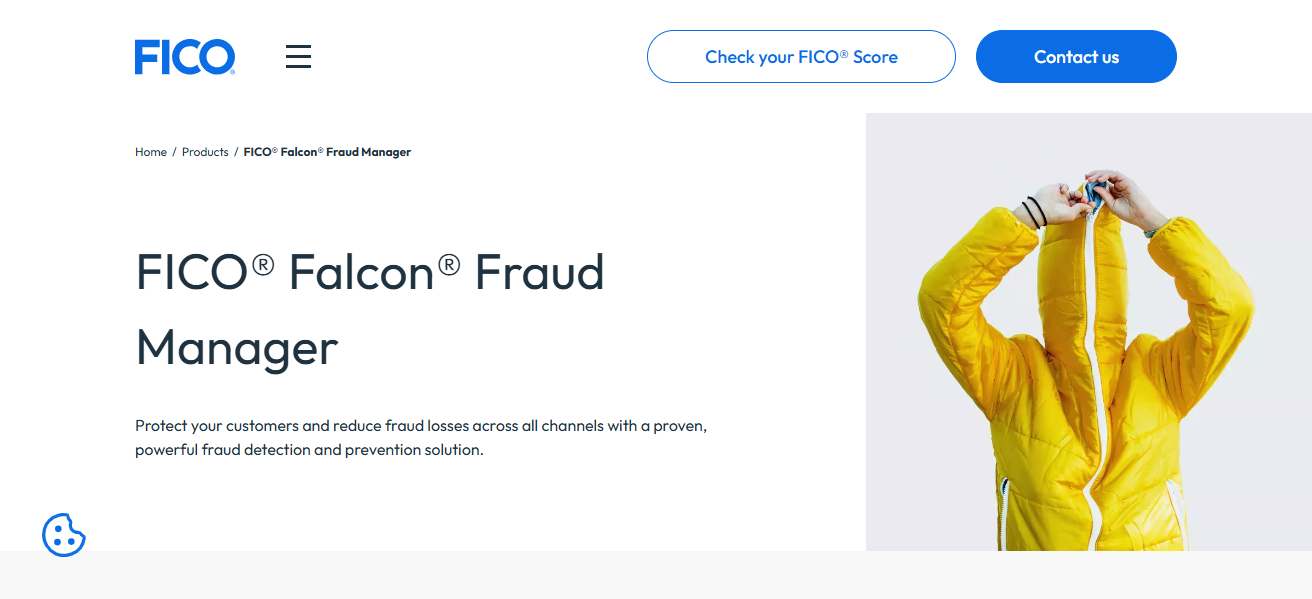Select the blue cookie icon in bottom left
This screenshot has width=1312, height=599.
coord(64,536)
